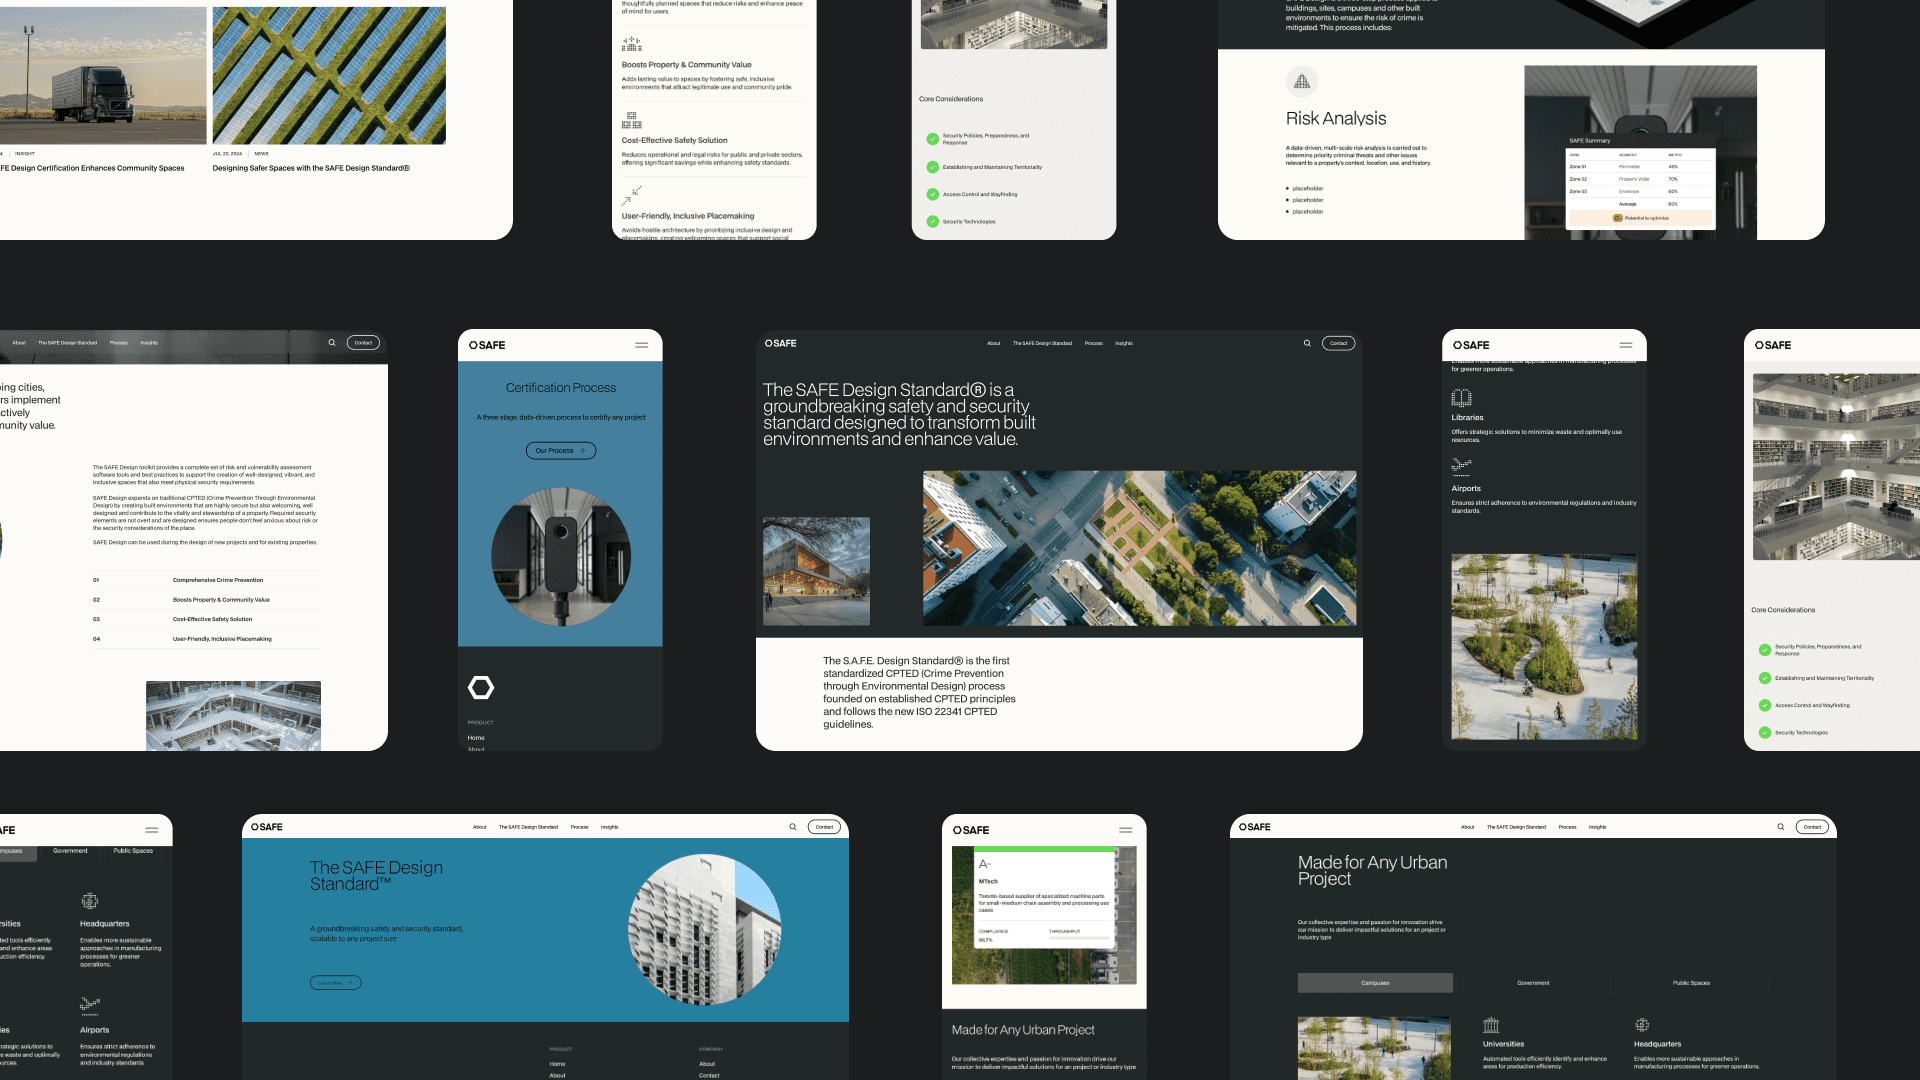The image size is (1920, 1080).
Task: Click search icon on the blue SAFE Design Standard™ page
Action: click(x=793, y=827)
